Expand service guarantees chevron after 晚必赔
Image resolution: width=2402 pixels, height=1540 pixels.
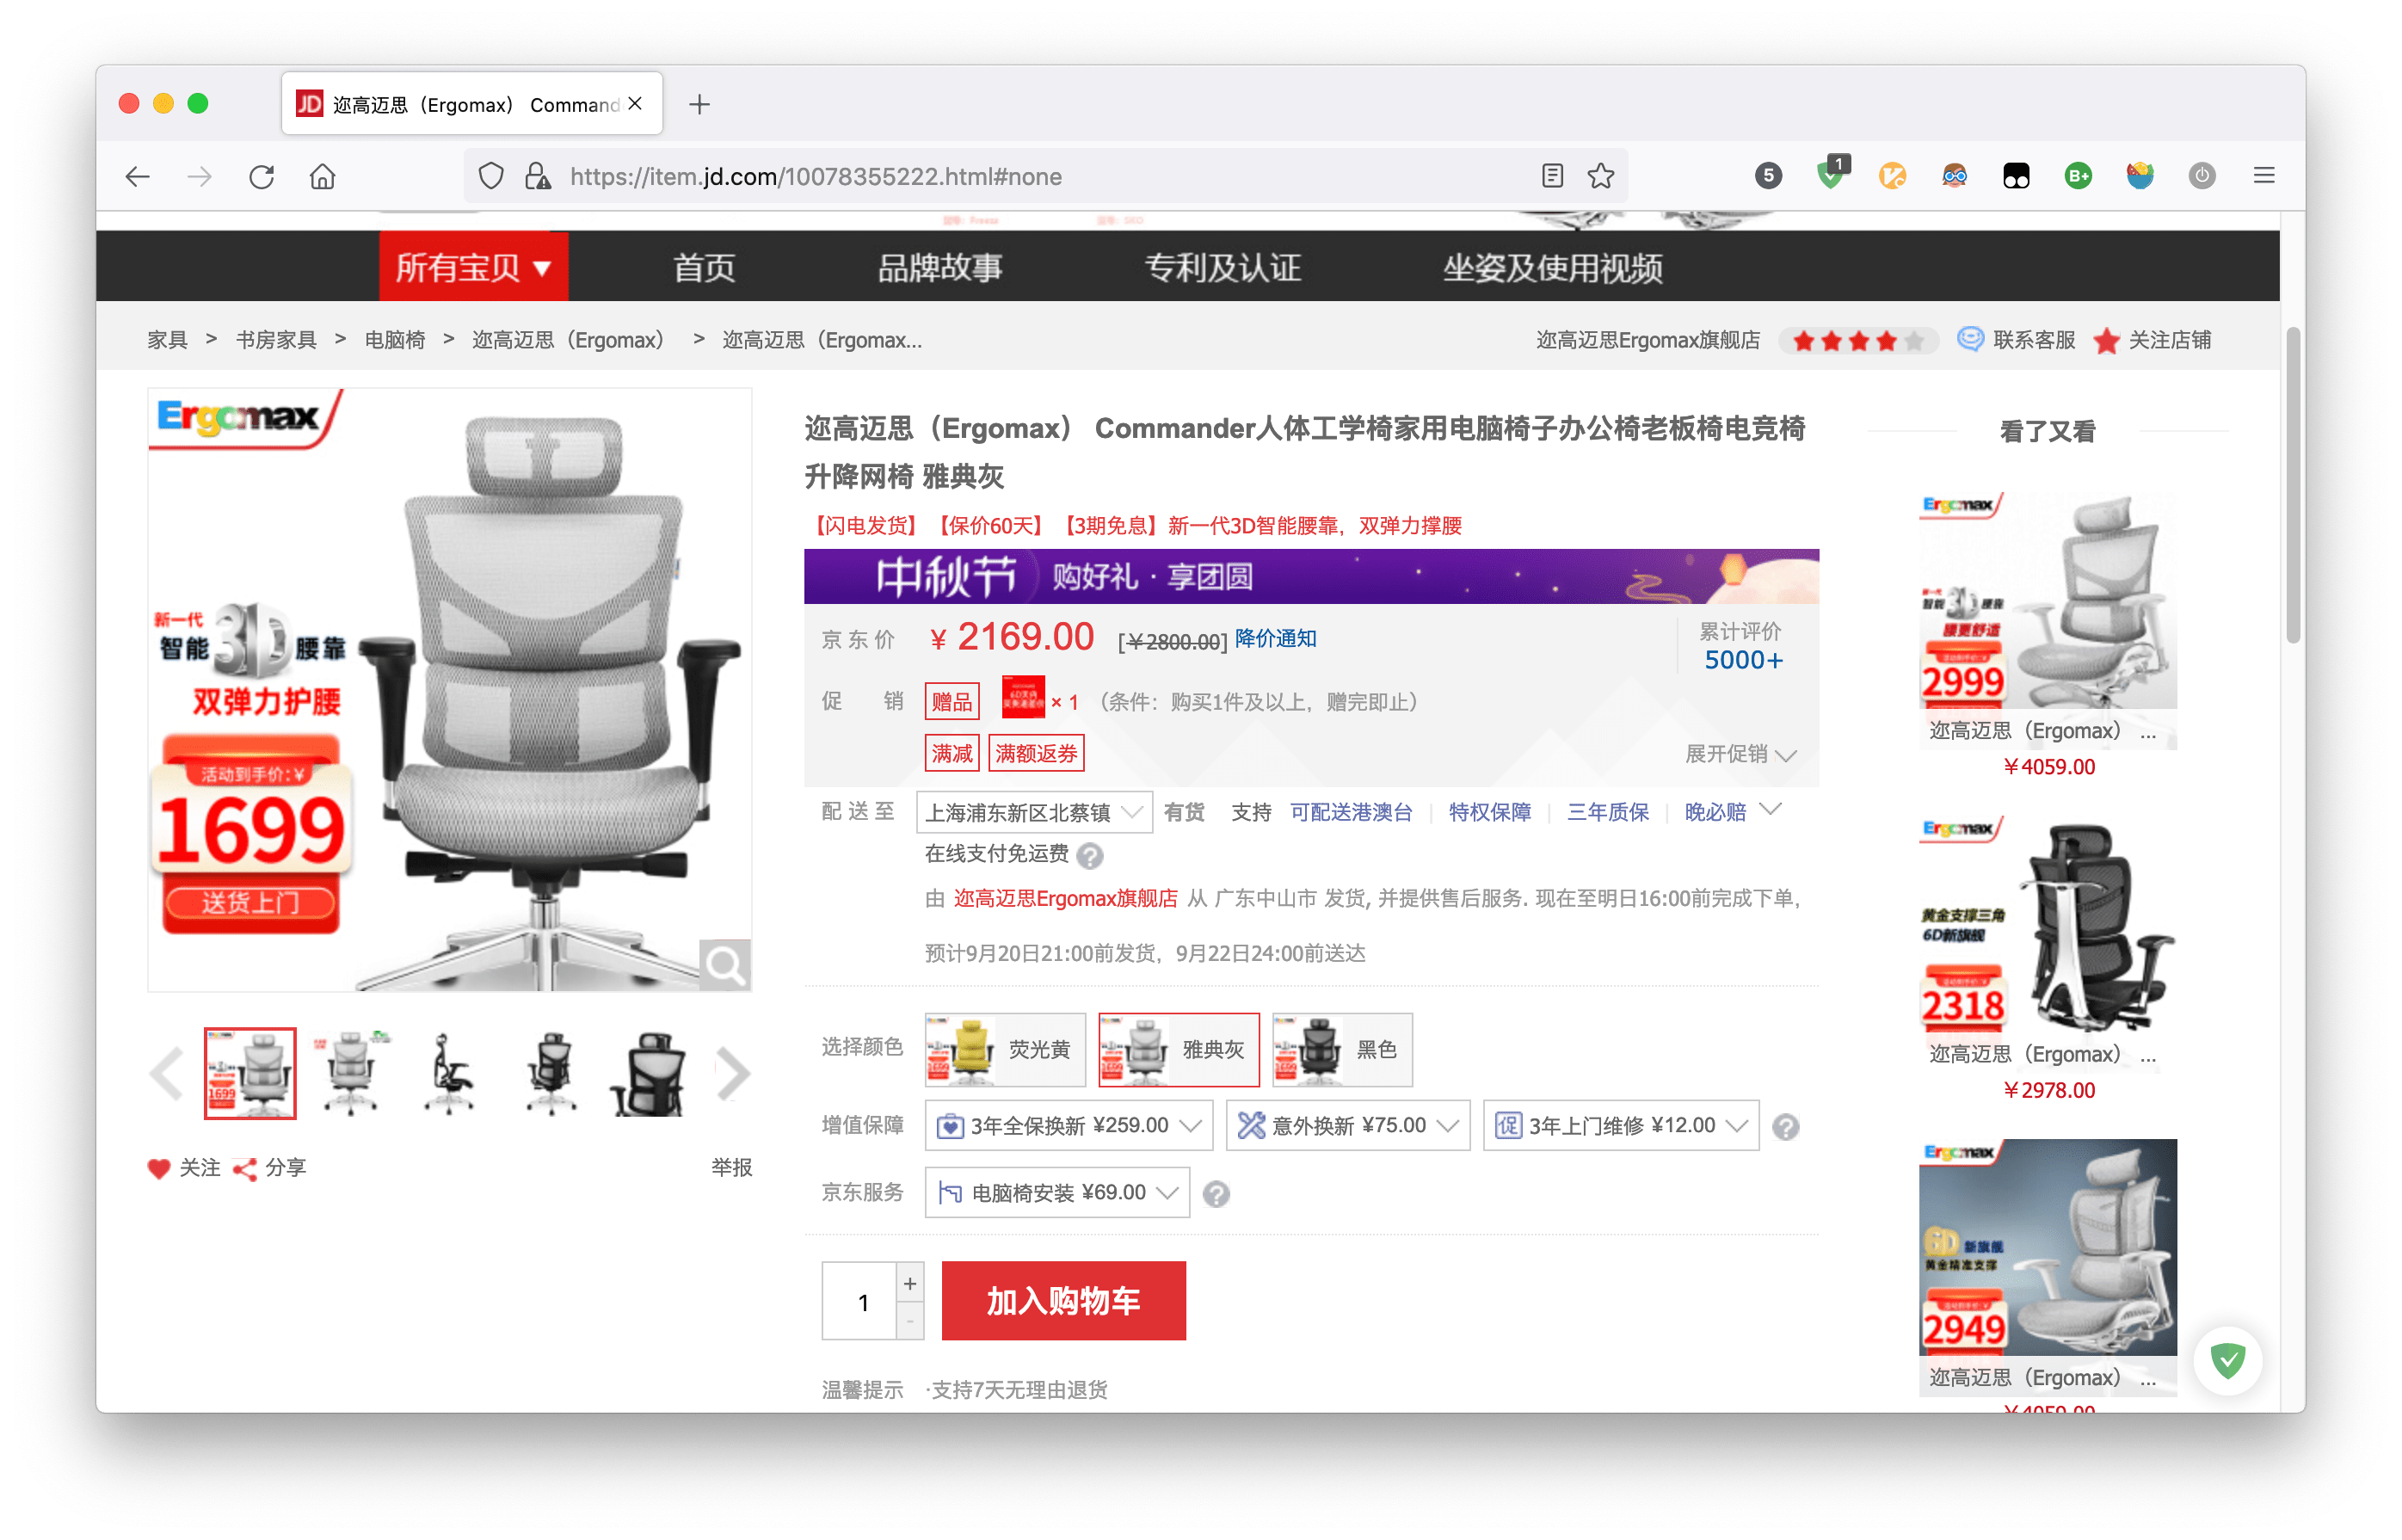[1770, 809]
